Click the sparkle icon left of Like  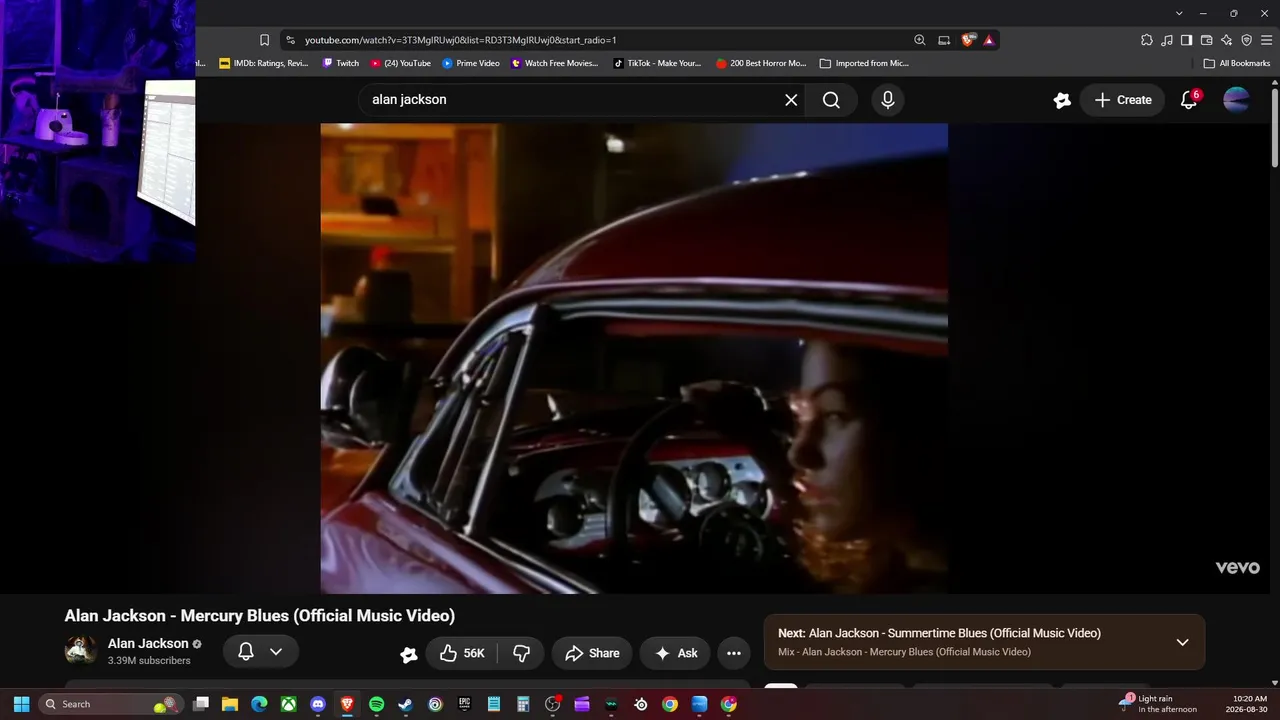pos(409,654)
